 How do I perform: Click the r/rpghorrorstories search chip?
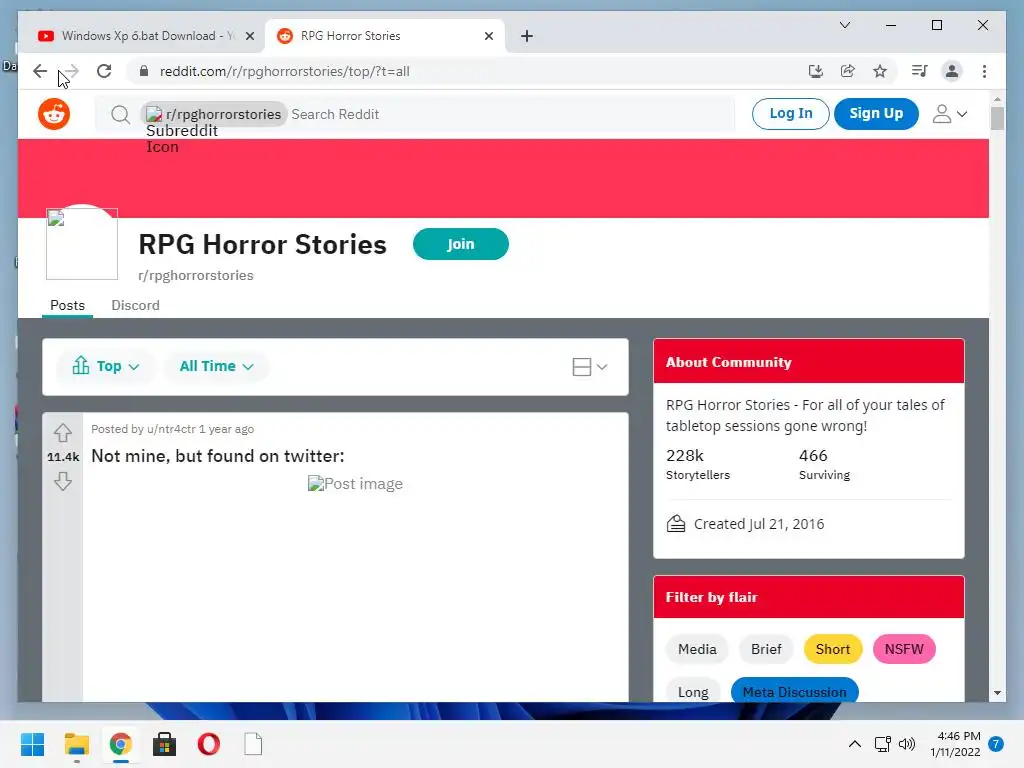214,114
